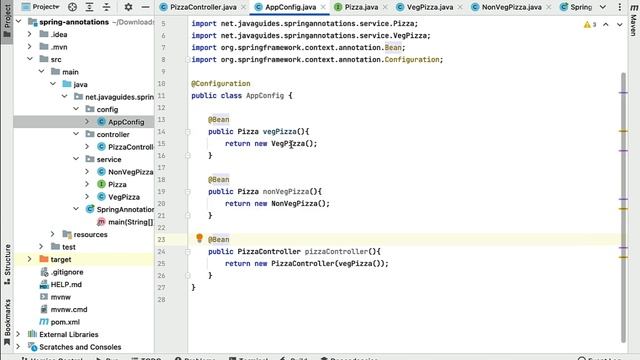Open Project panel settings gear
The image size is (640, 360).
pyautogui.click(x=128, y=7)
